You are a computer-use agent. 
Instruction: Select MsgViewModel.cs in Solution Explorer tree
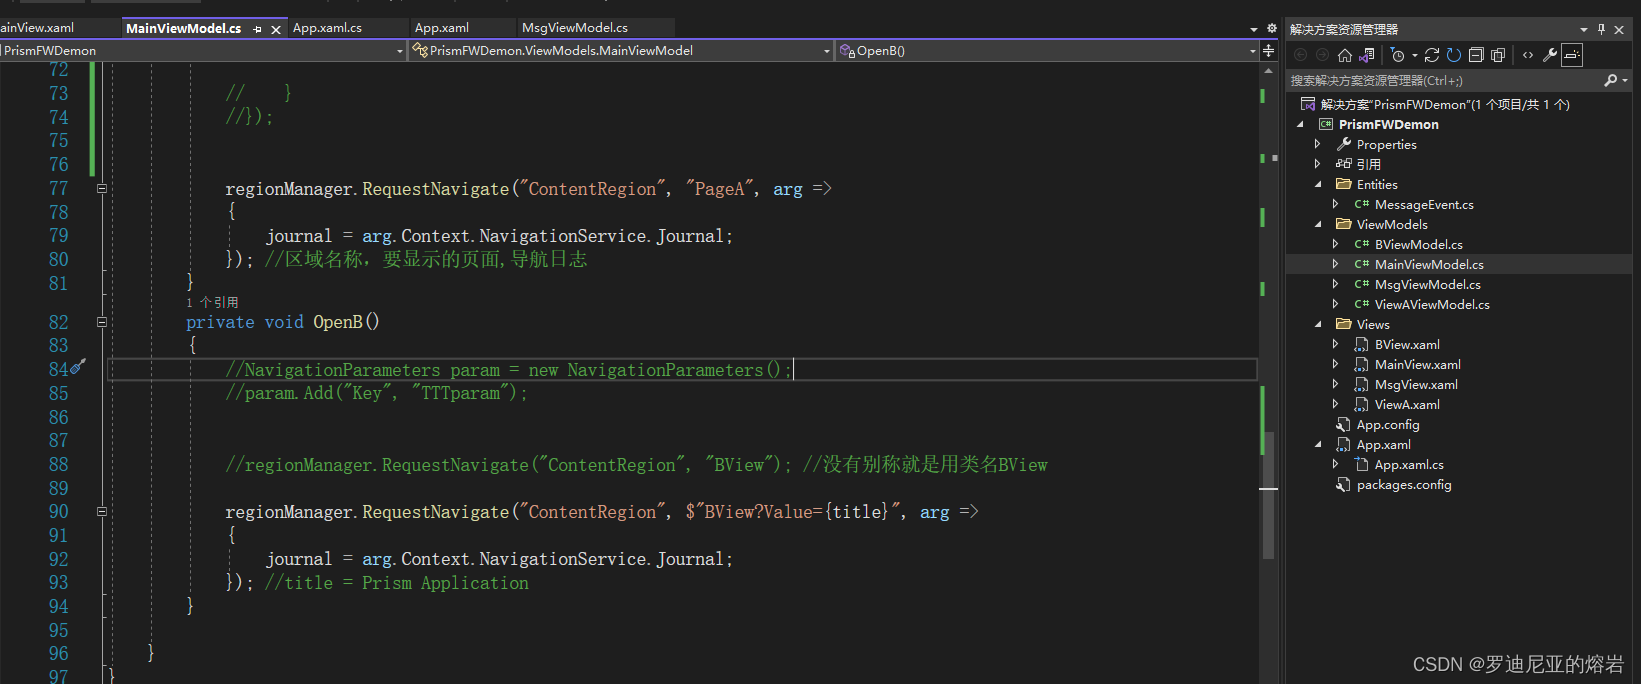(x=1428, y=284)
